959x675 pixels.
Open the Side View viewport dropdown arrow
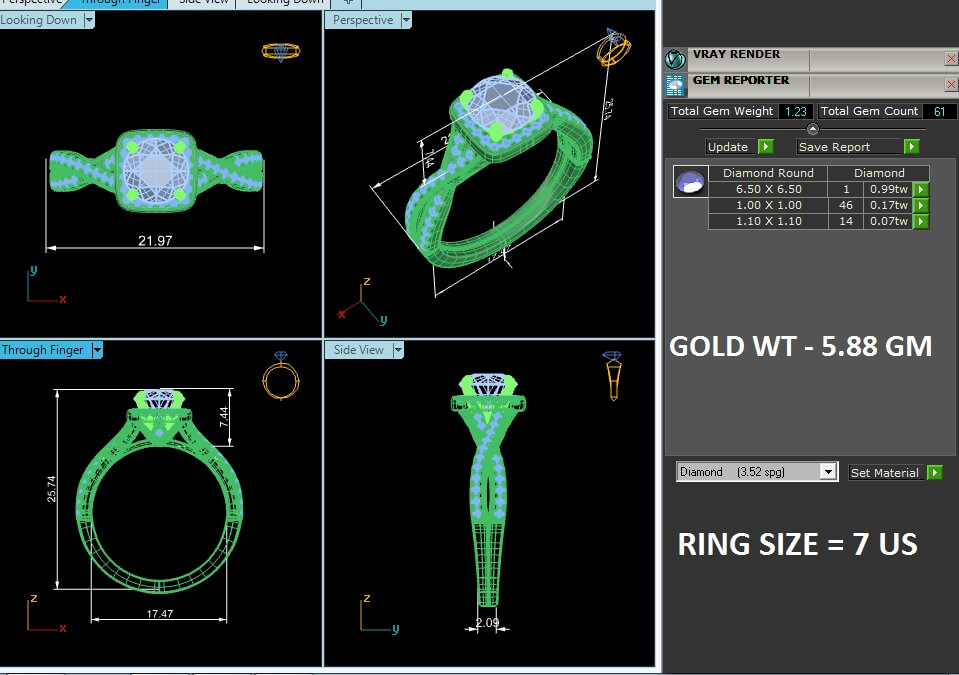click(398, 350)
